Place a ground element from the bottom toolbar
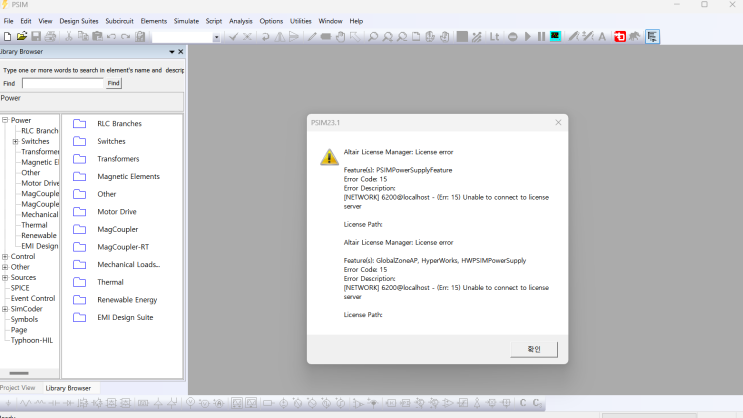Viewport: 743px width, 418px height. pyautogui.click(x=8, y=403)
